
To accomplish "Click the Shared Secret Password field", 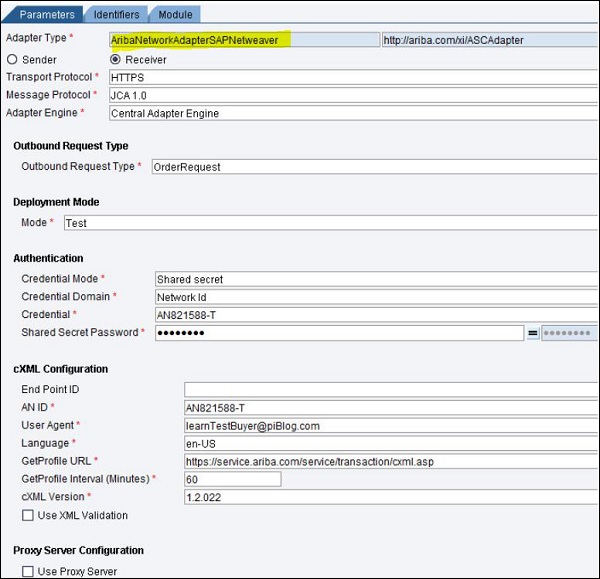I will (x=338, y=333).
